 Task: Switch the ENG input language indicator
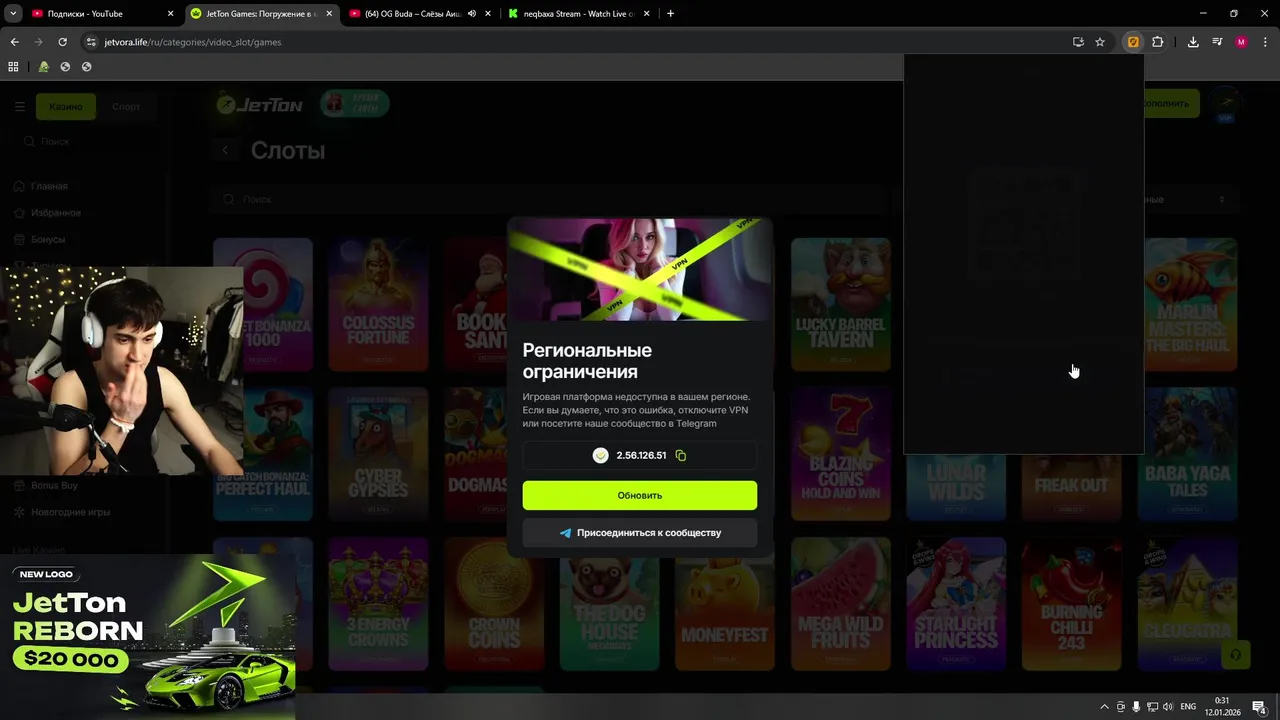(x=1188, y=707)
